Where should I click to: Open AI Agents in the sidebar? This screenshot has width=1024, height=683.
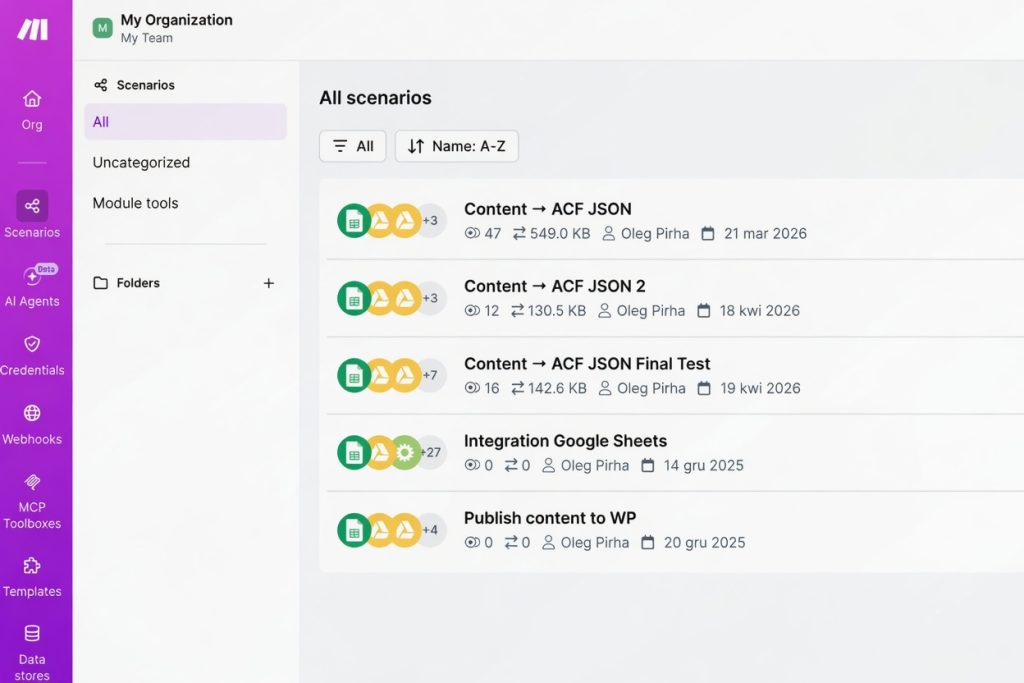pos(32,285)
